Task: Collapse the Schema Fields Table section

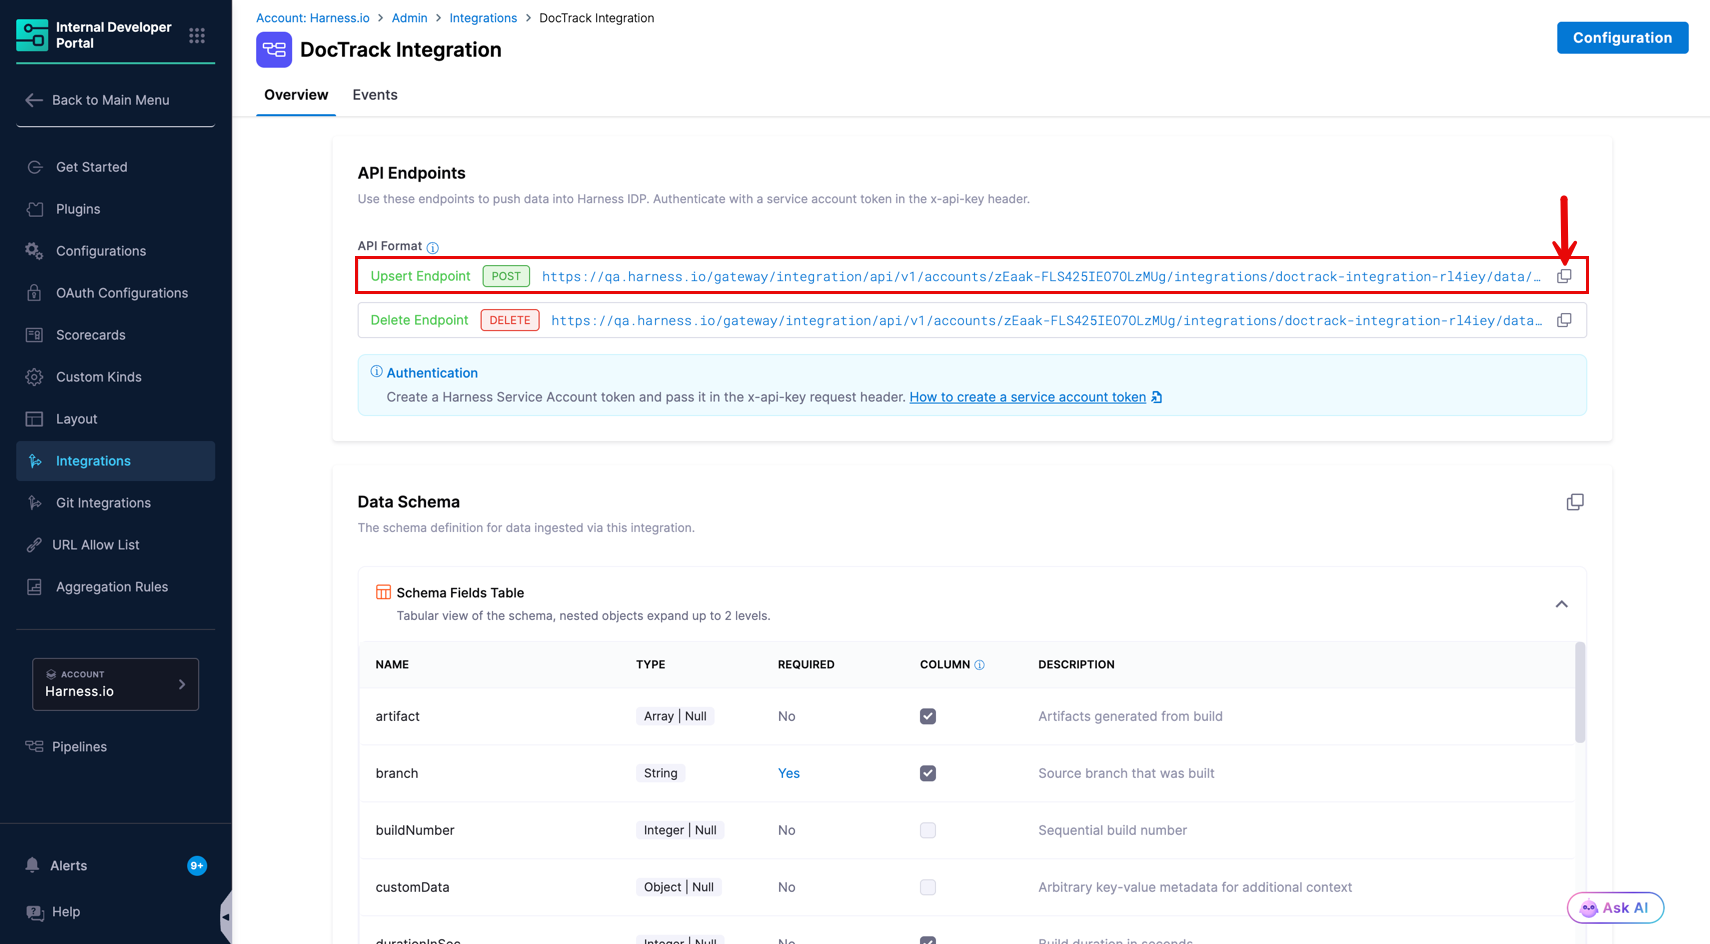Action: pos(1562,604)
